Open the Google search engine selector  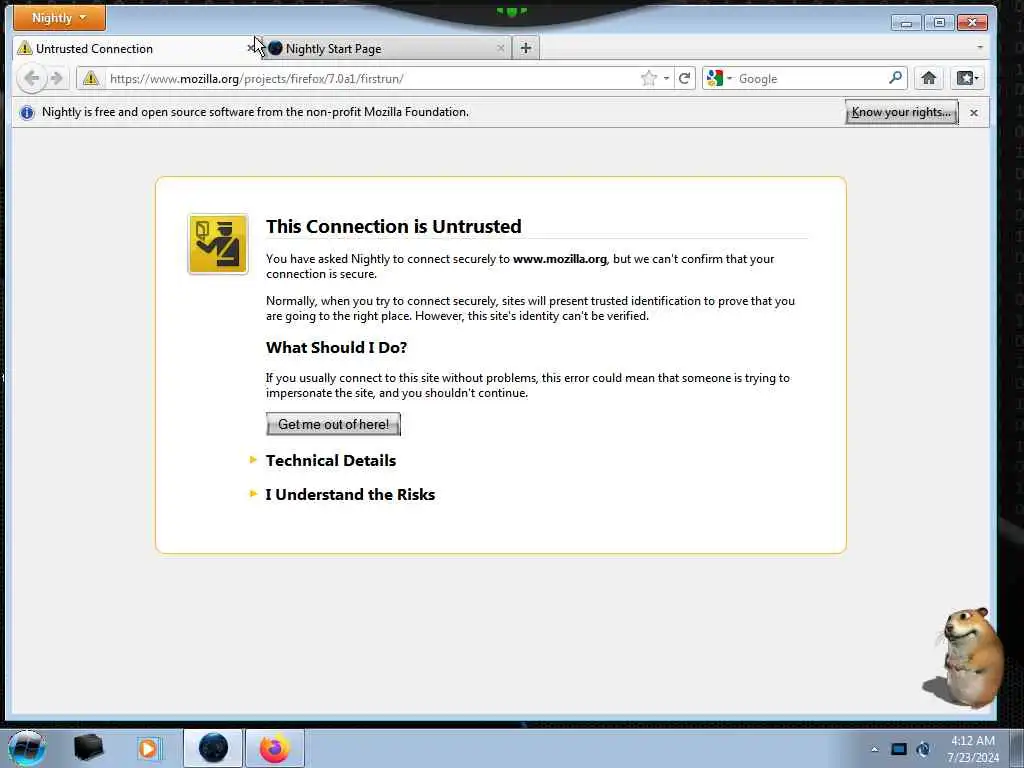click(719, 78)
